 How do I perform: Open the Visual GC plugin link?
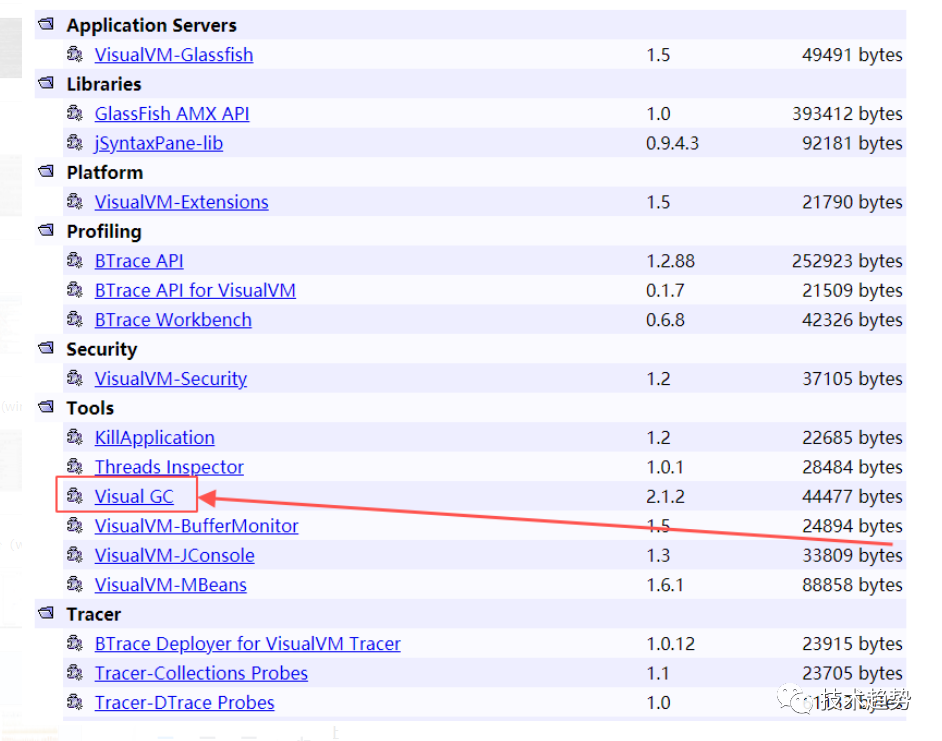[x=134, y=497]
